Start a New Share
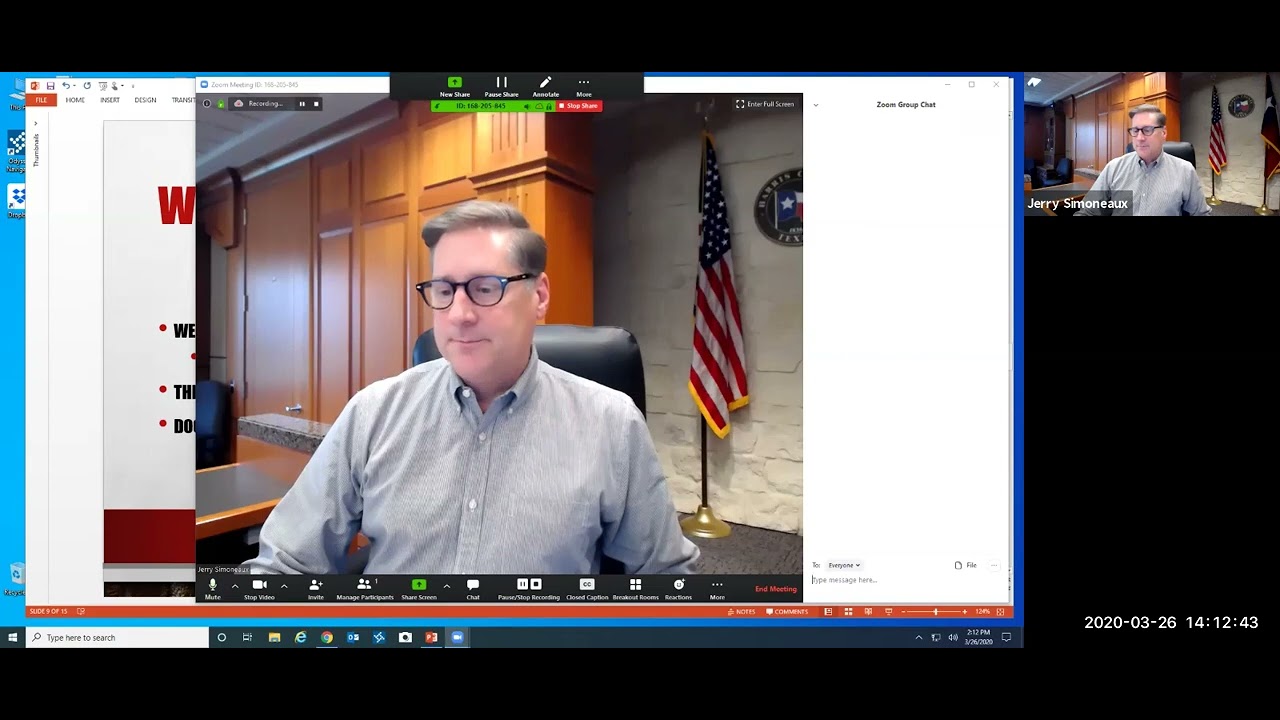The width and height of the screenshot is (1280, 720). [455, 87]
